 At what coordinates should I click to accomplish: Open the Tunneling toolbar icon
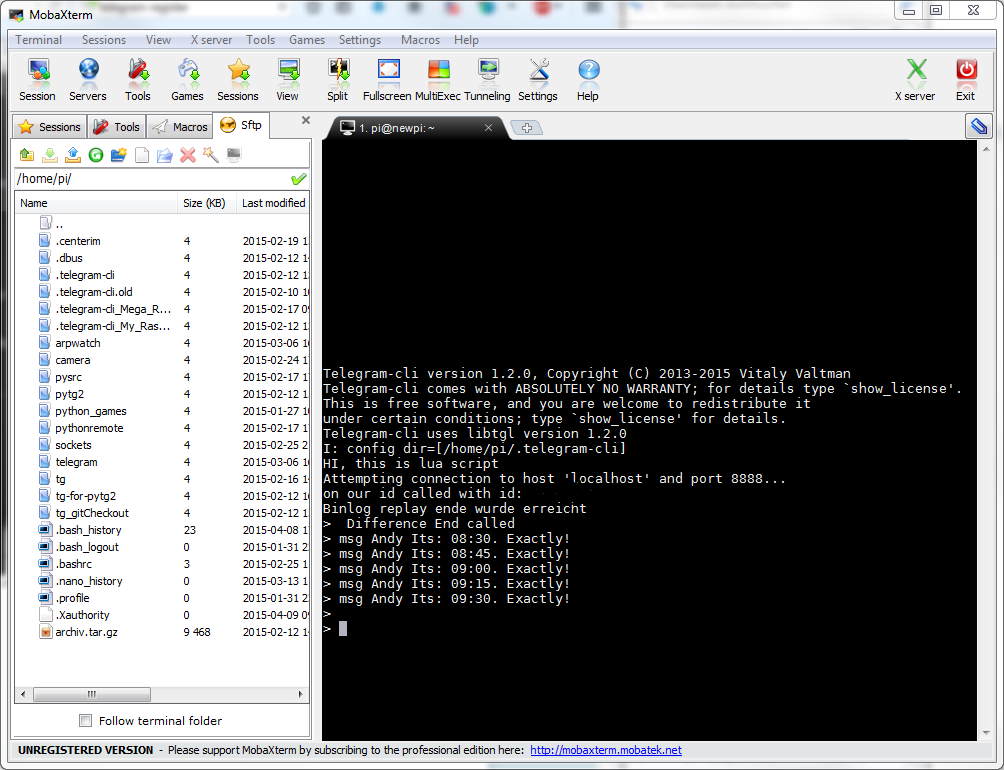click(x=487, y=79)
